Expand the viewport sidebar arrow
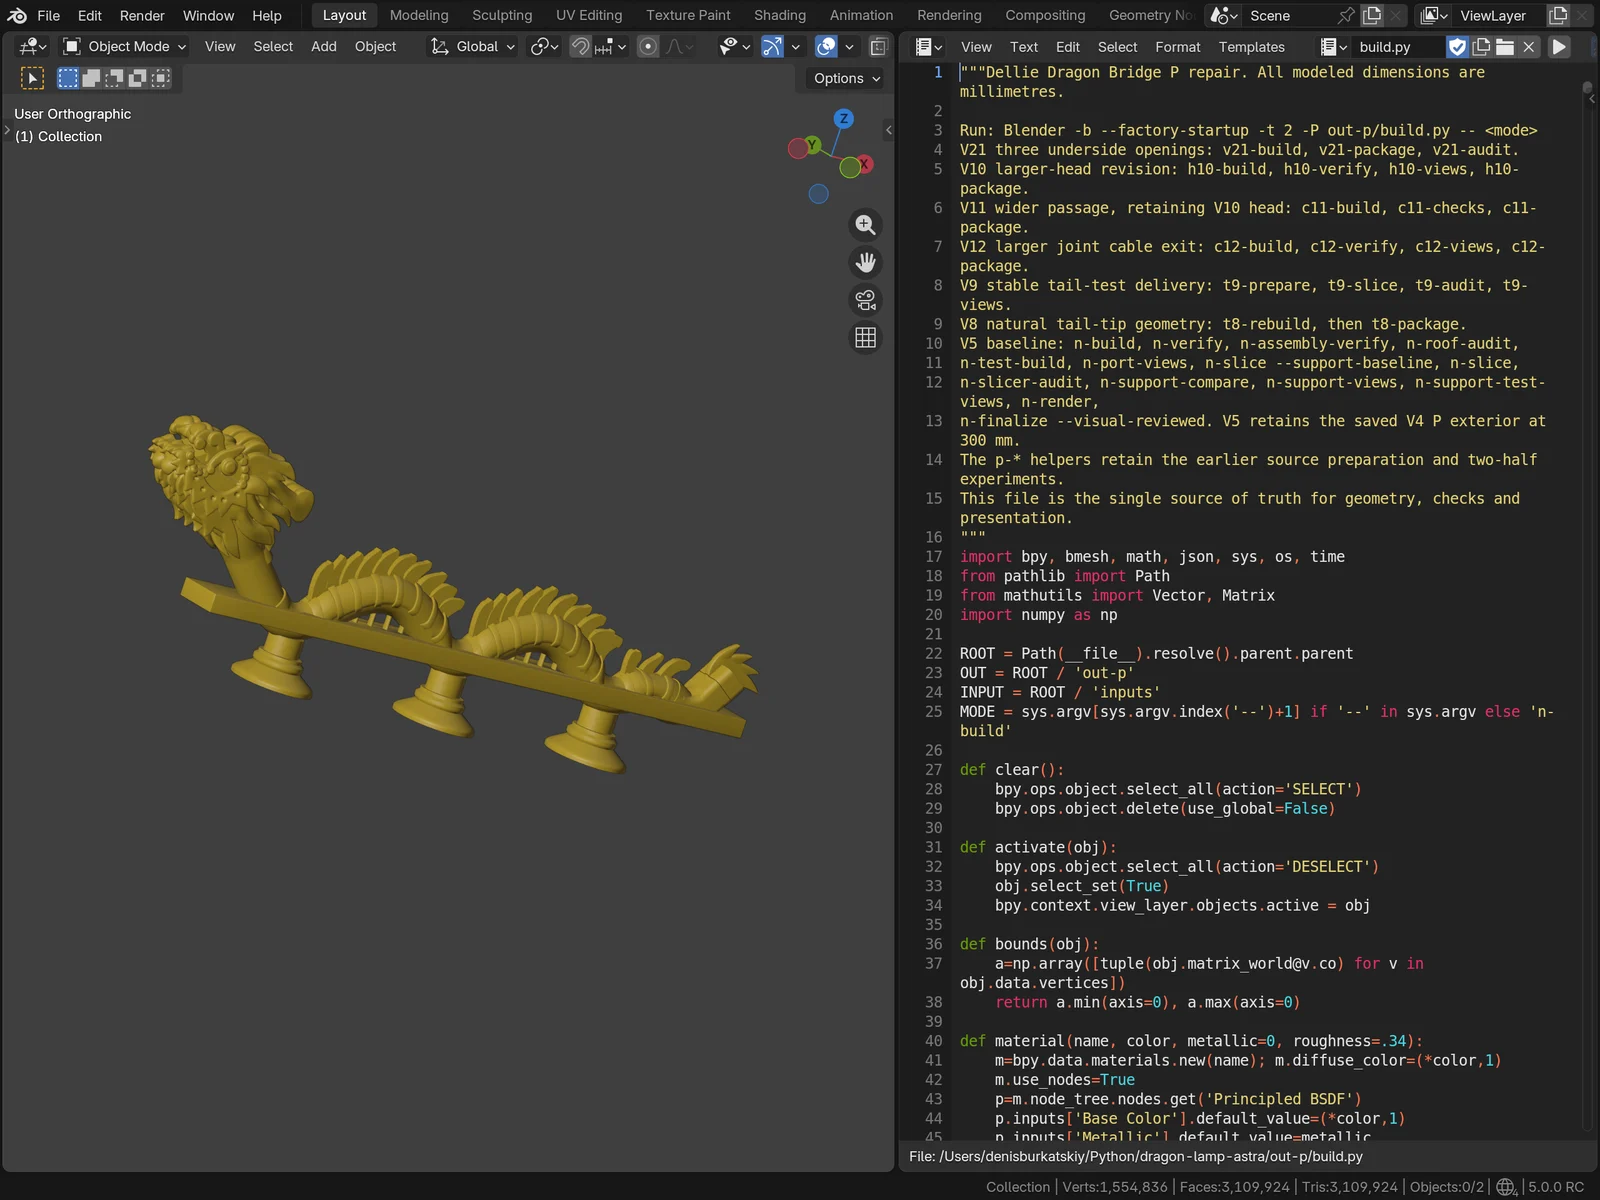The image size is (1600, 1200). point(889,130)
